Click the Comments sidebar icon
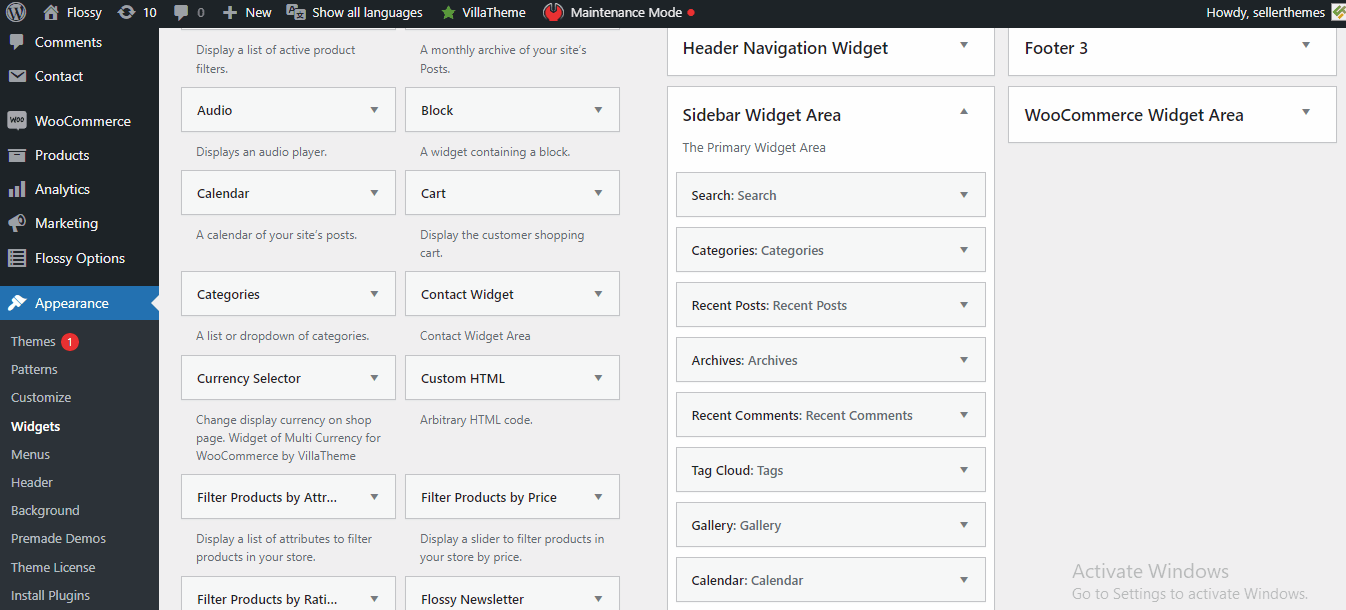Viewport: 1346px width, 610px height. (x=17, y=42)
